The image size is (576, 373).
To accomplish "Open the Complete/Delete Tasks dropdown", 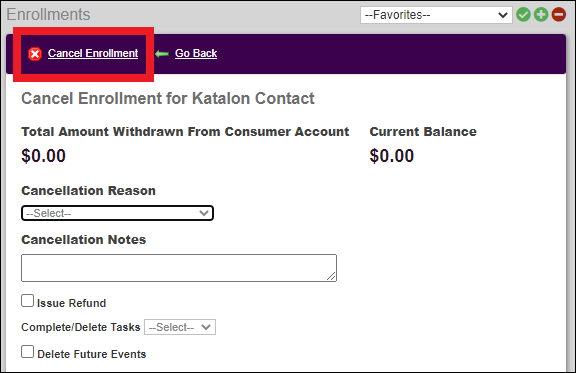I will click(x=180, y=327).
